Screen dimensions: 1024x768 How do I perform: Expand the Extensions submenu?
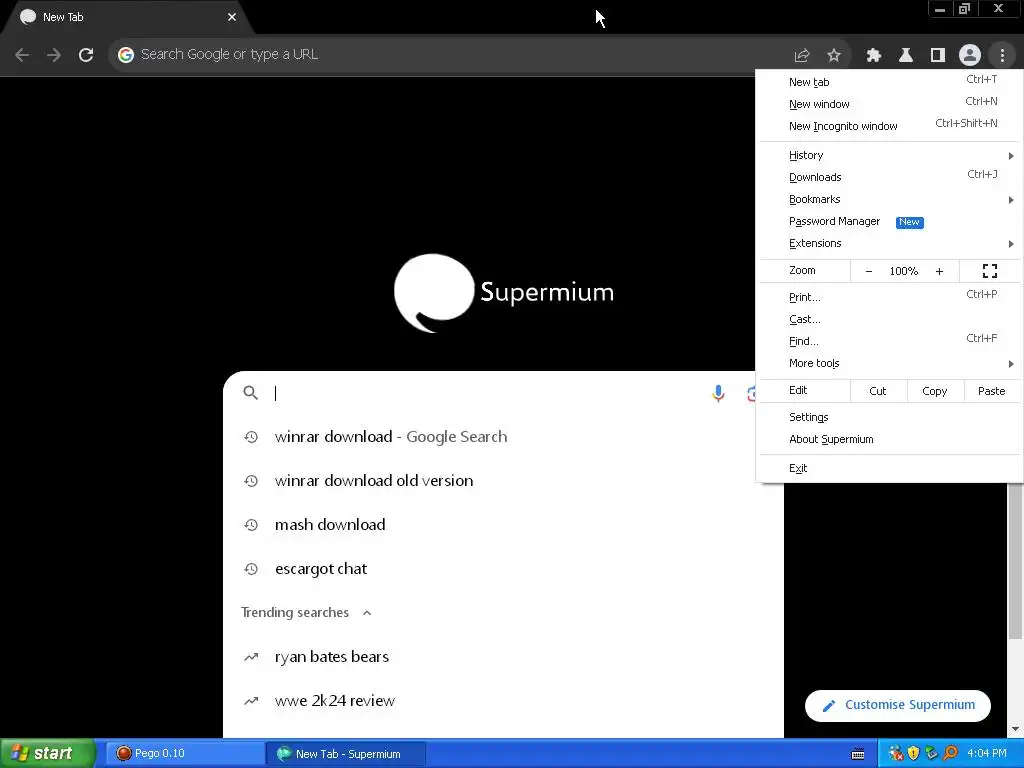click(889, 244)
